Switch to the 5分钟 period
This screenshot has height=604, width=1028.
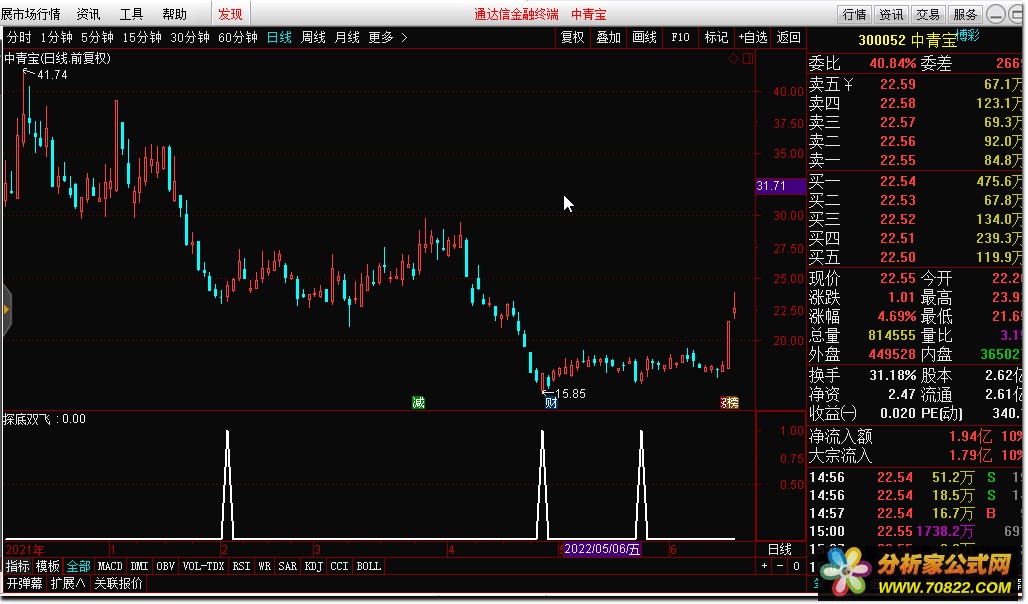tap(97, 38)
